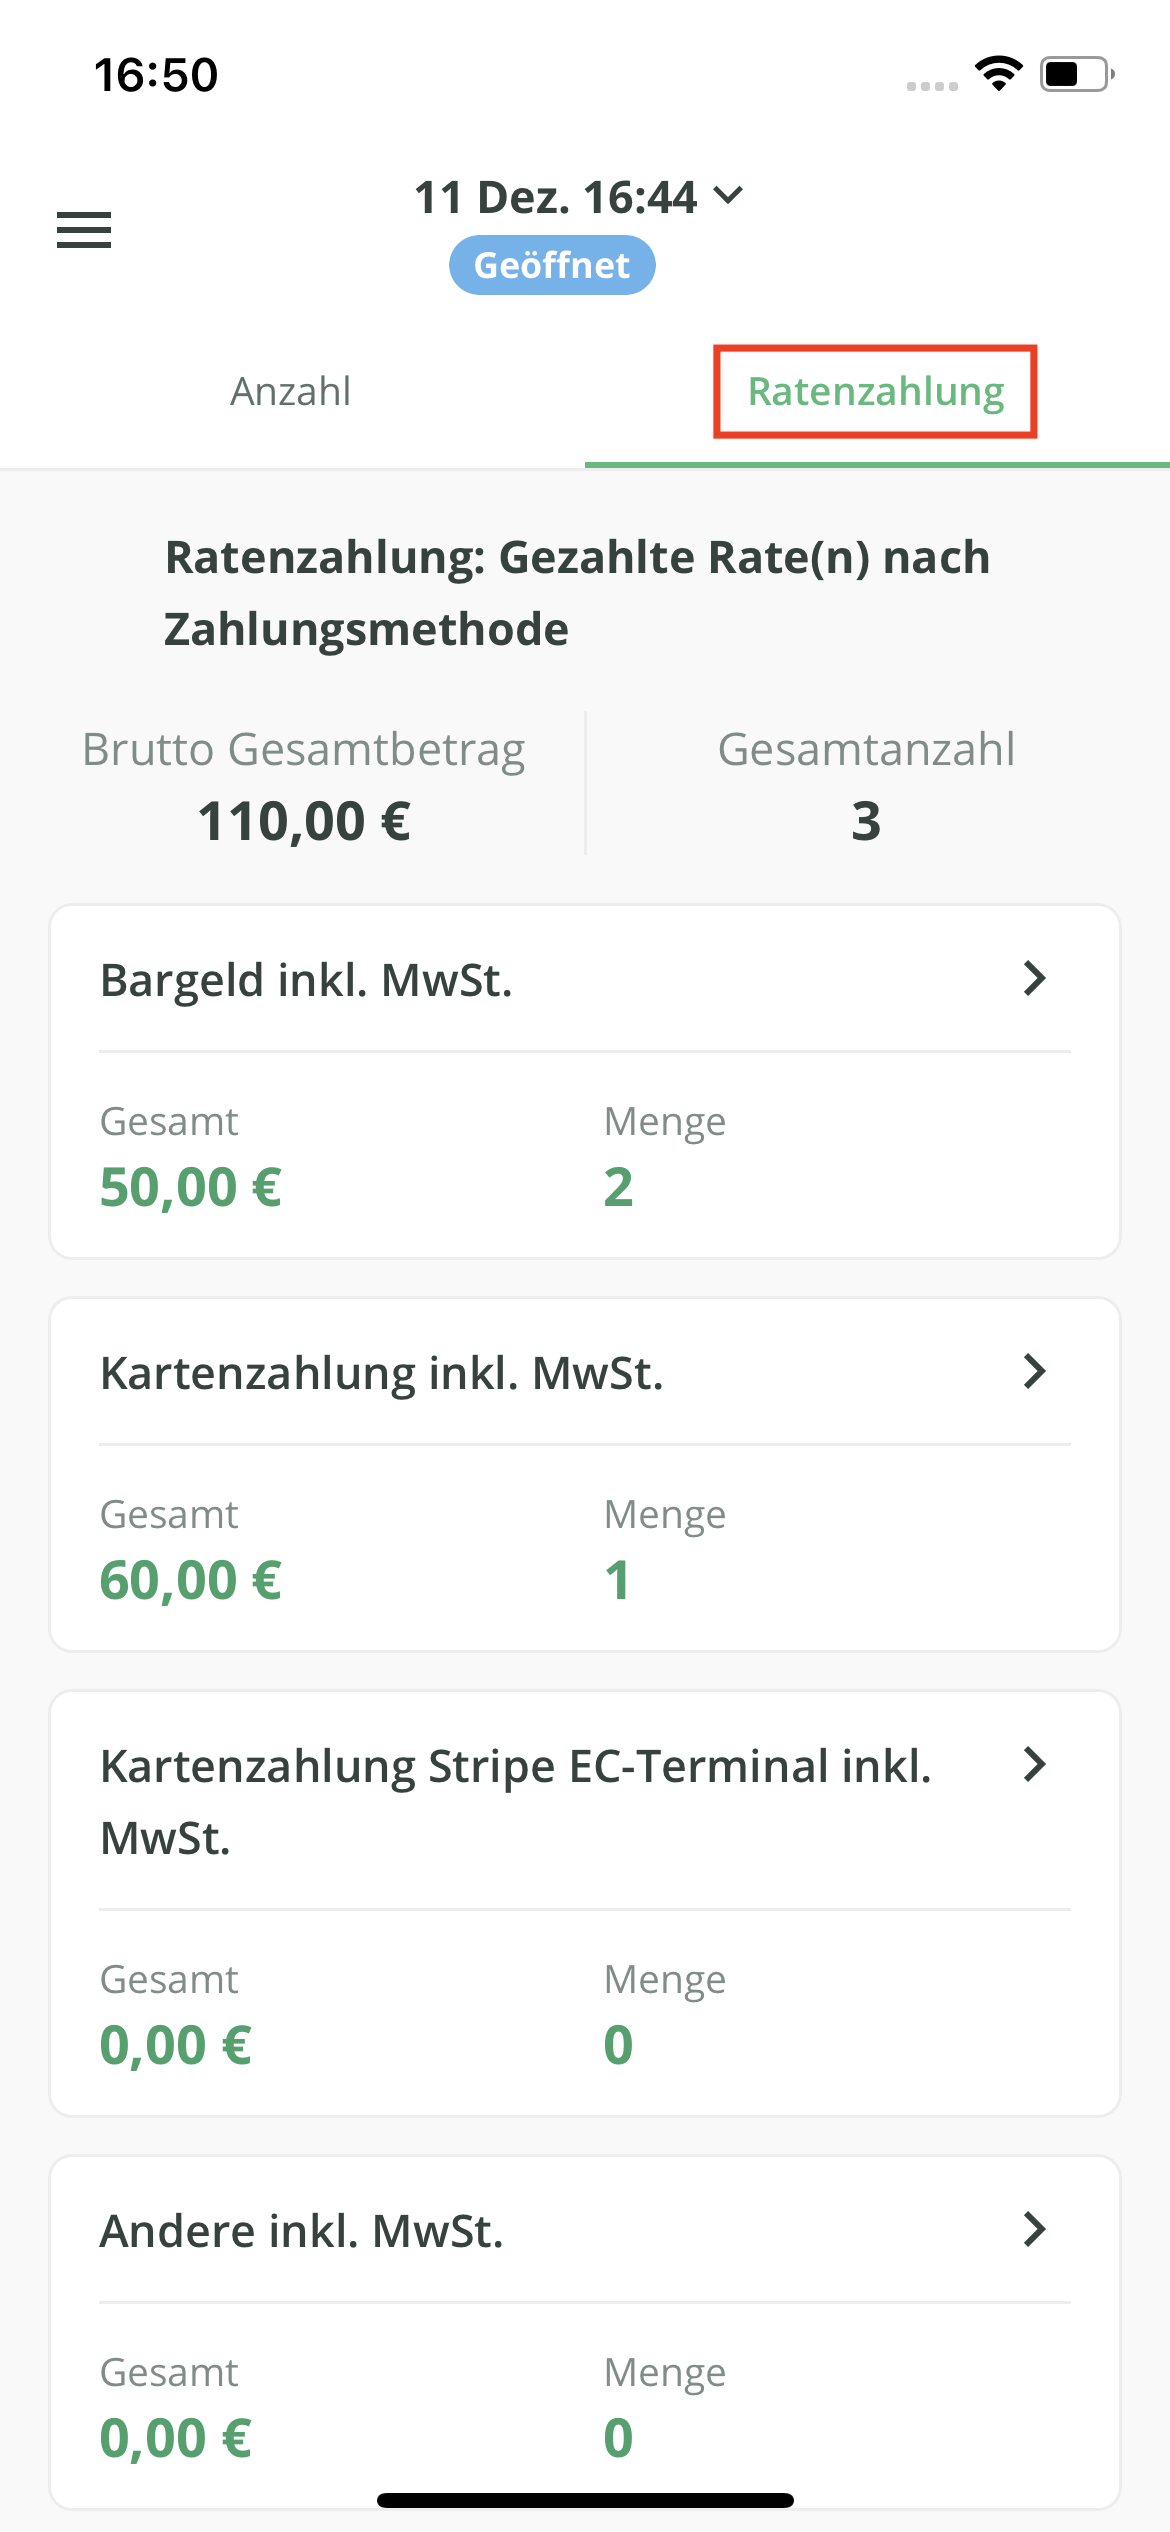Tap the Wi-Fi status icon
1170x2532 pixels.
(998, 74)
